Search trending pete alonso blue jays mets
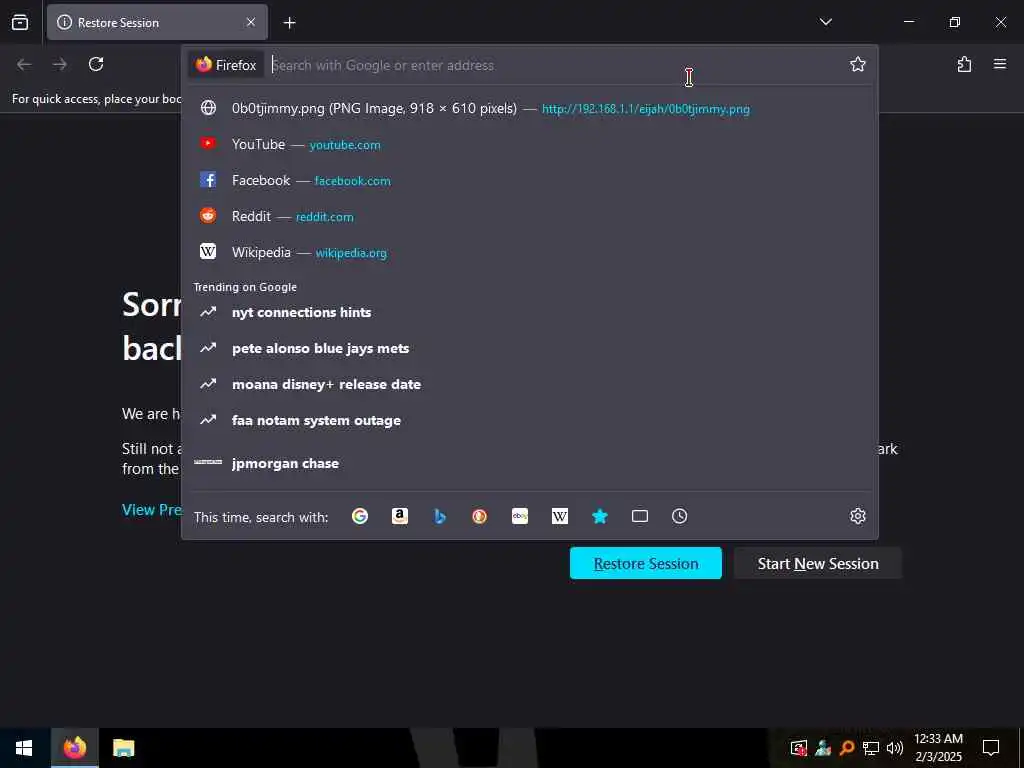This screenshot has height=768, width=1024. tap(530, 348)
